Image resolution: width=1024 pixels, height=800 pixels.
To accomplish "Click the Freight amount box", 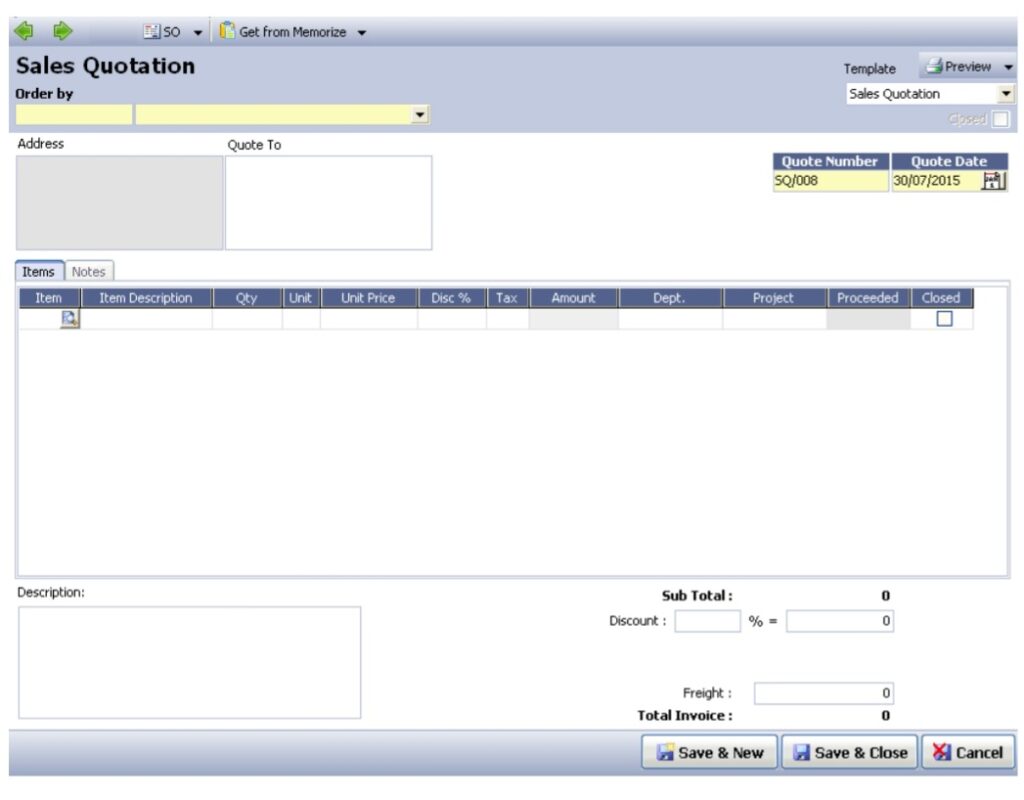I will coord(822,691).
